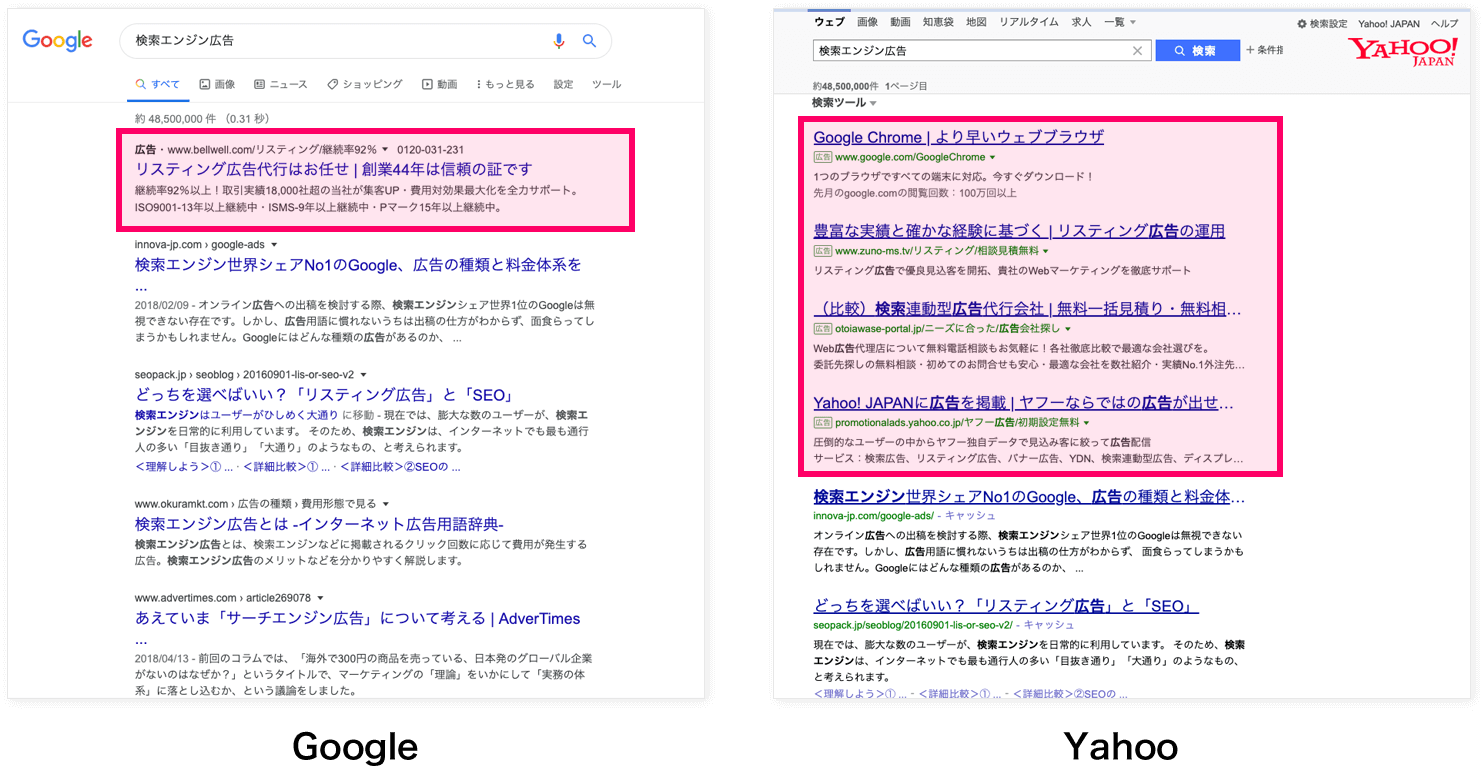This screenshot has height=766, width=1484.
Task: Open Yahoo result どっちを選べばいい？ リスティング広告とSEO
Action: (1005, 606)
